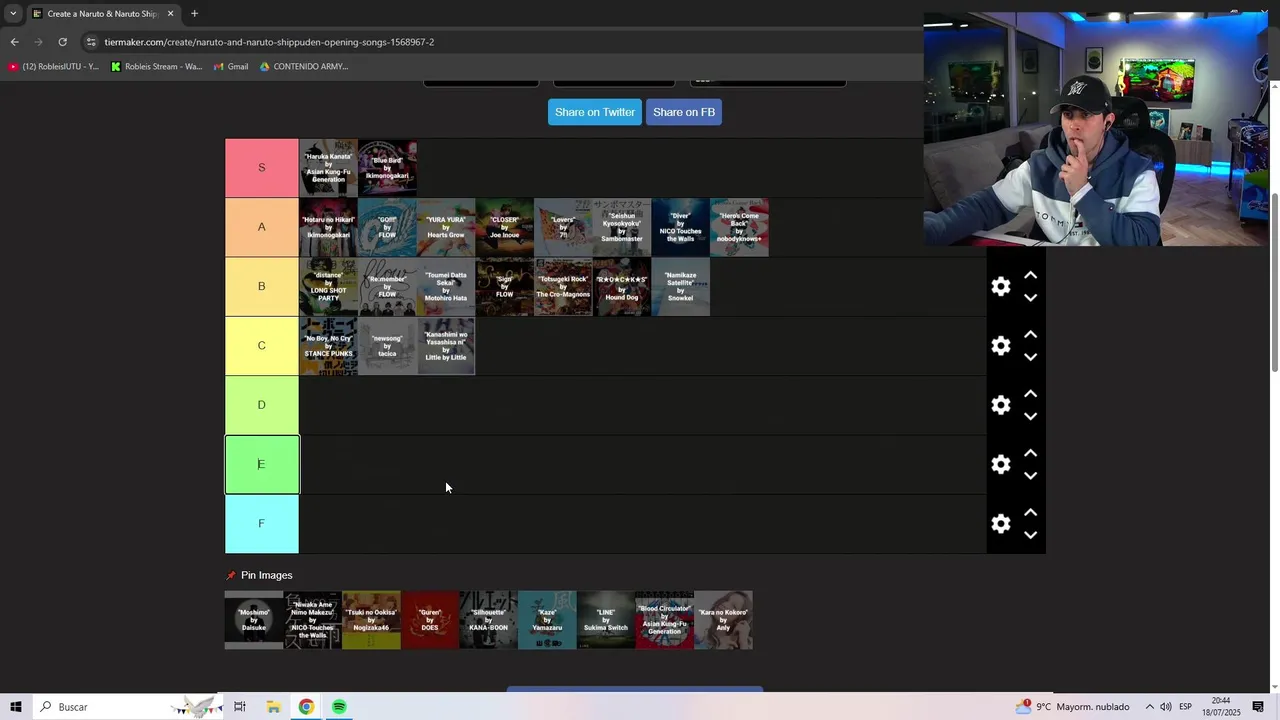The width and height of the screenshot is (1280, 720).
Task: Open settings gear for tier D row
Action: 1001,405
